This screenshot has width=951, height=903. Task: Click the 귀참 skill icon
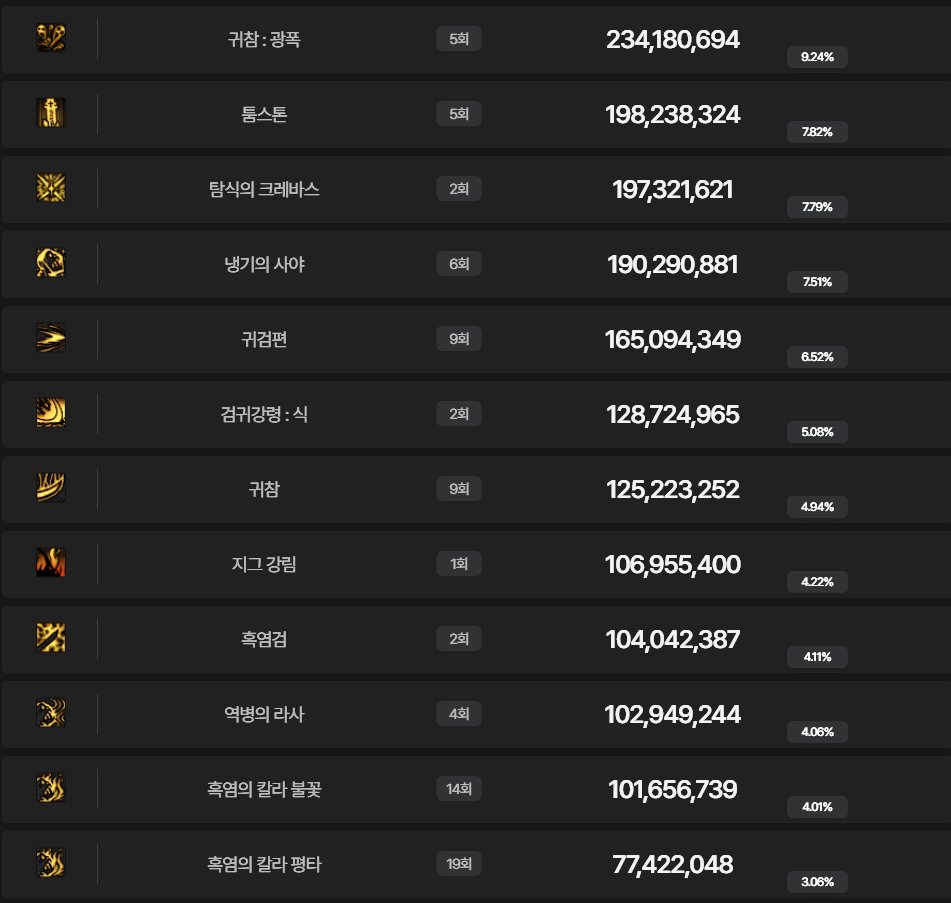[51, 489]
